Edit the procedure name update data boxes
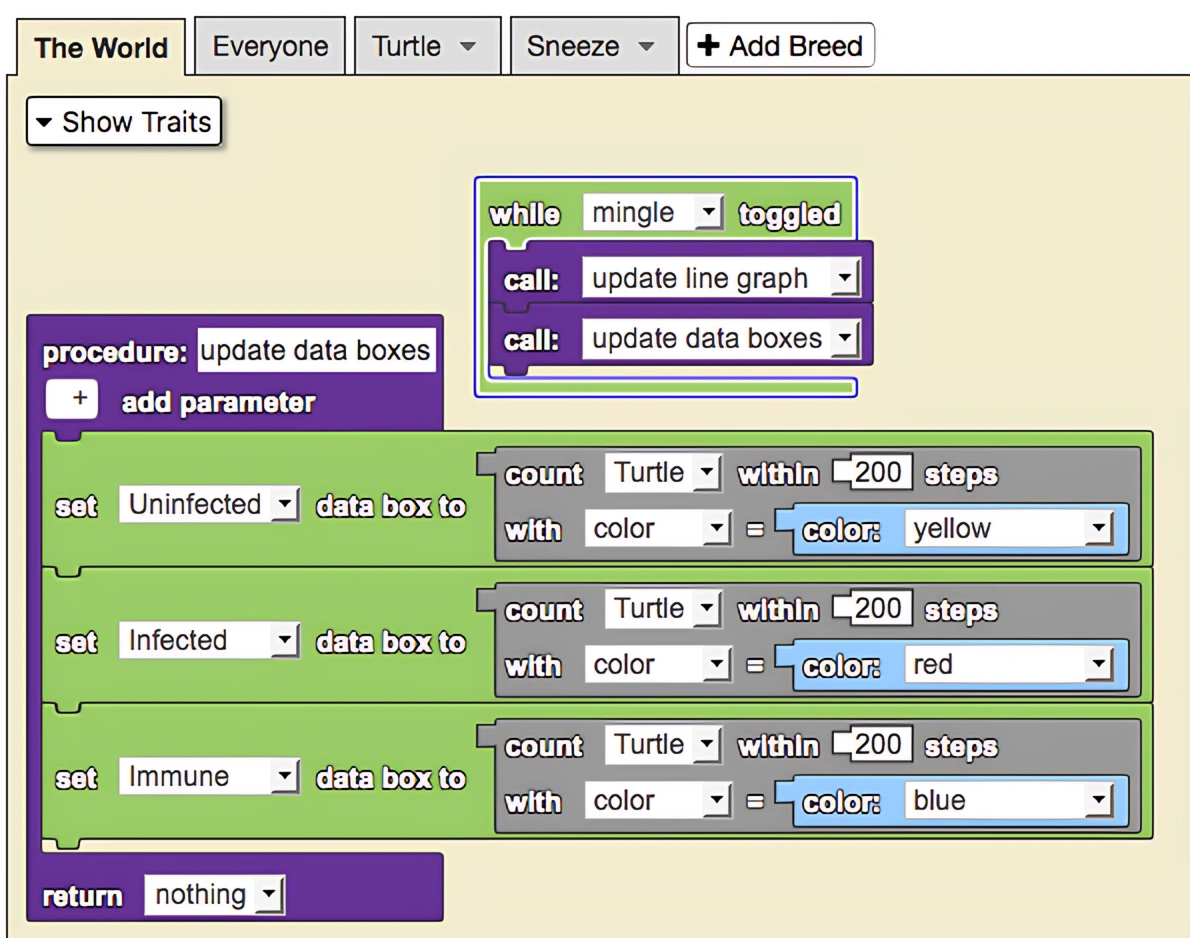This screenshot has height=938, width=1190. 316,350
